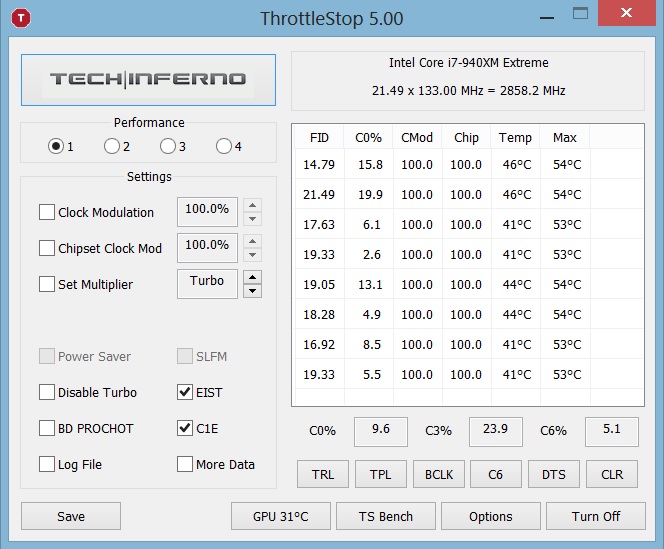The width and height of the screenshot is (664, 549).
Task: Select the FID value 17.63
Action: (x=319, y=225)
